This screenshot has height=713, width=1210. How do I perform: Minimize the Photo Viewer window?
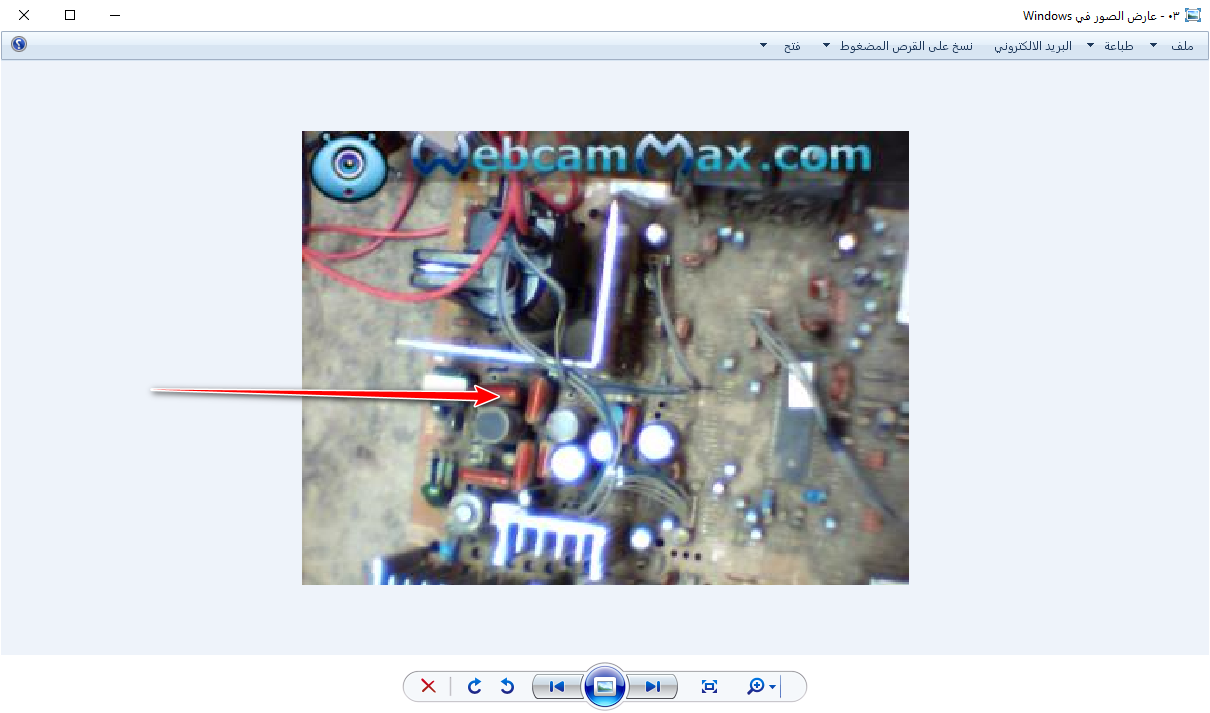(x=115, y=16)
